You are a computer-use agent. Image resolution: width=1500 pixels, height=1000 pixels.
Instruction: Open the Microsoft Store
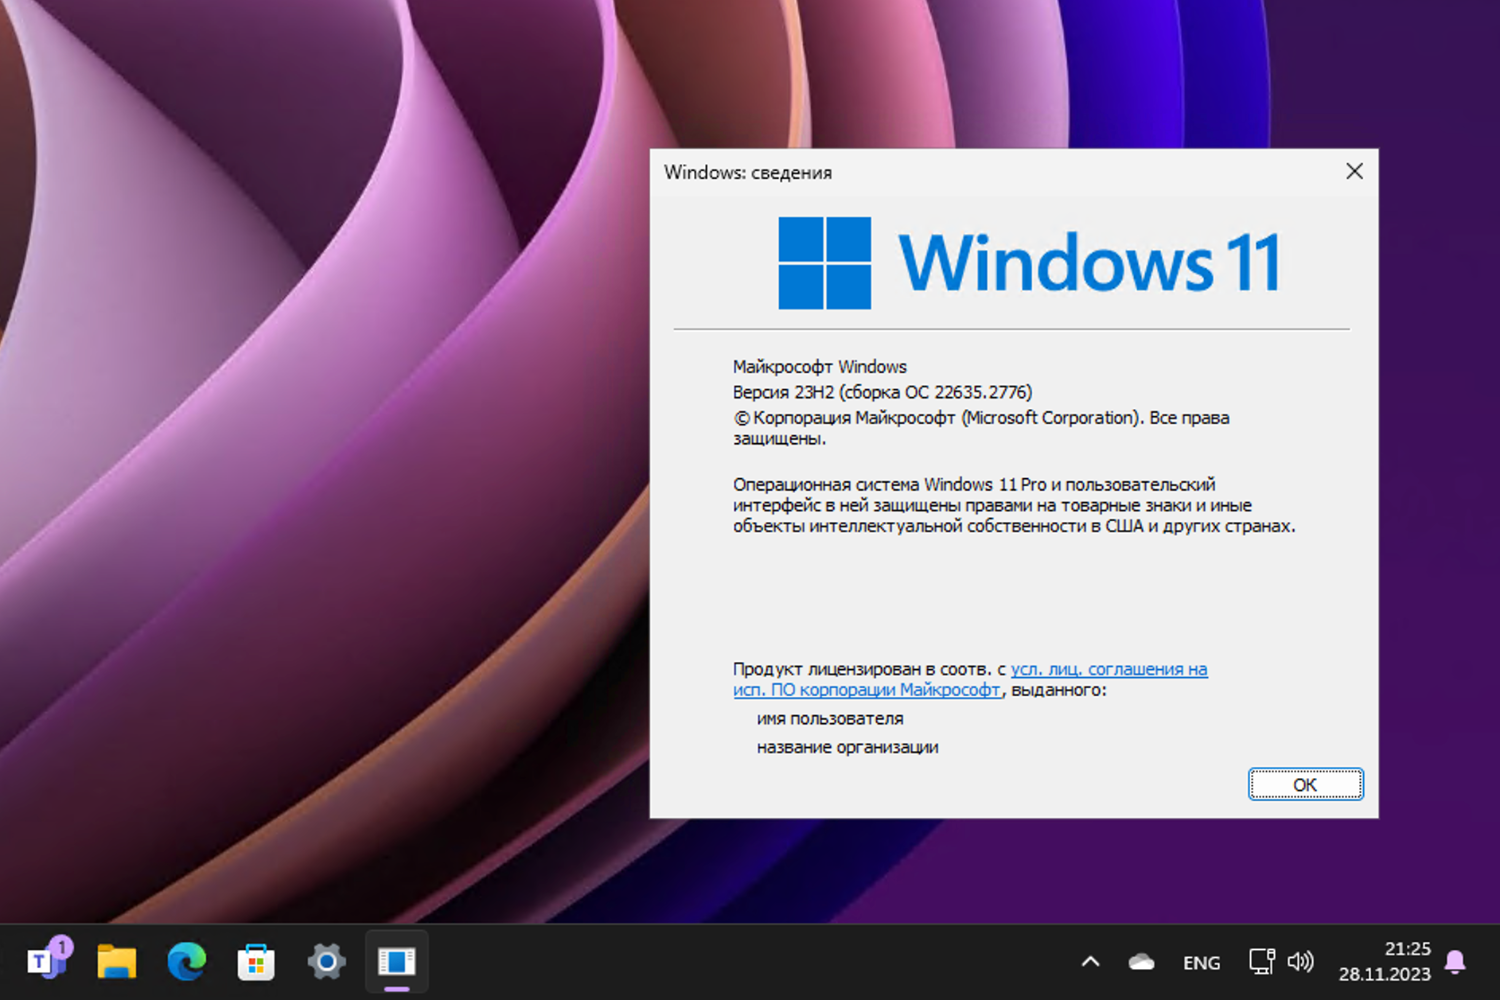click(256, 962)
